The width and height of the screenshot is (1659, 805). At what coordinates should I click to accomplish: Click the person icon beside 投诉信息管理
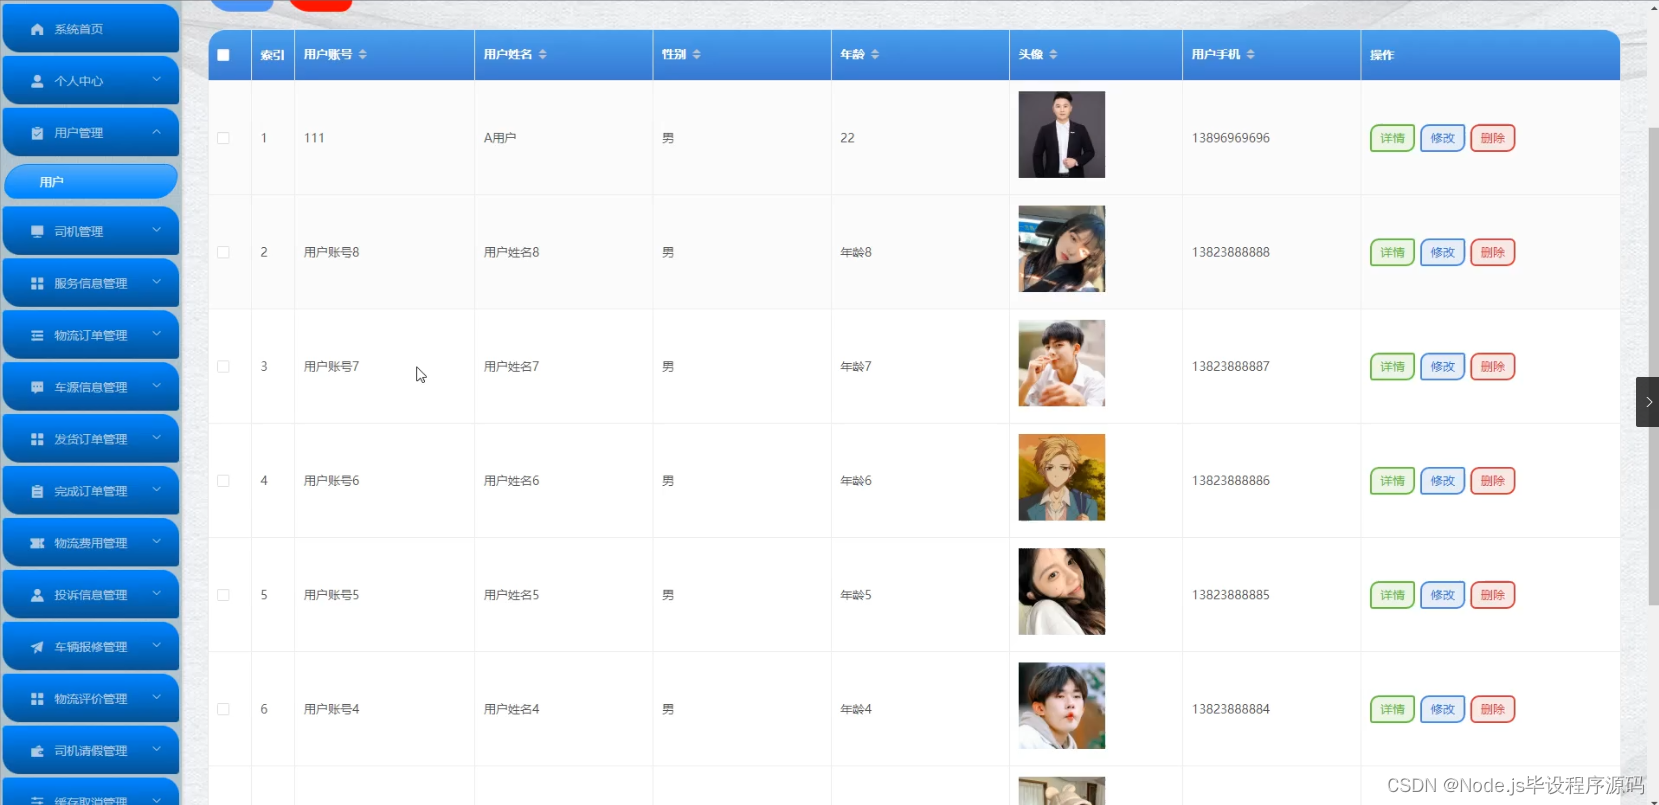pos(37,595)
